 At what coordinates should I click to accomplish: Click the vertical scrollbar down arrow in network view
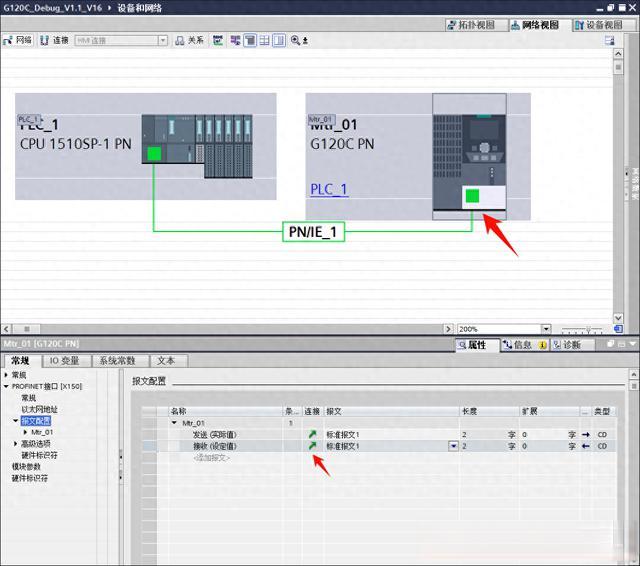(x=618, y=318)
